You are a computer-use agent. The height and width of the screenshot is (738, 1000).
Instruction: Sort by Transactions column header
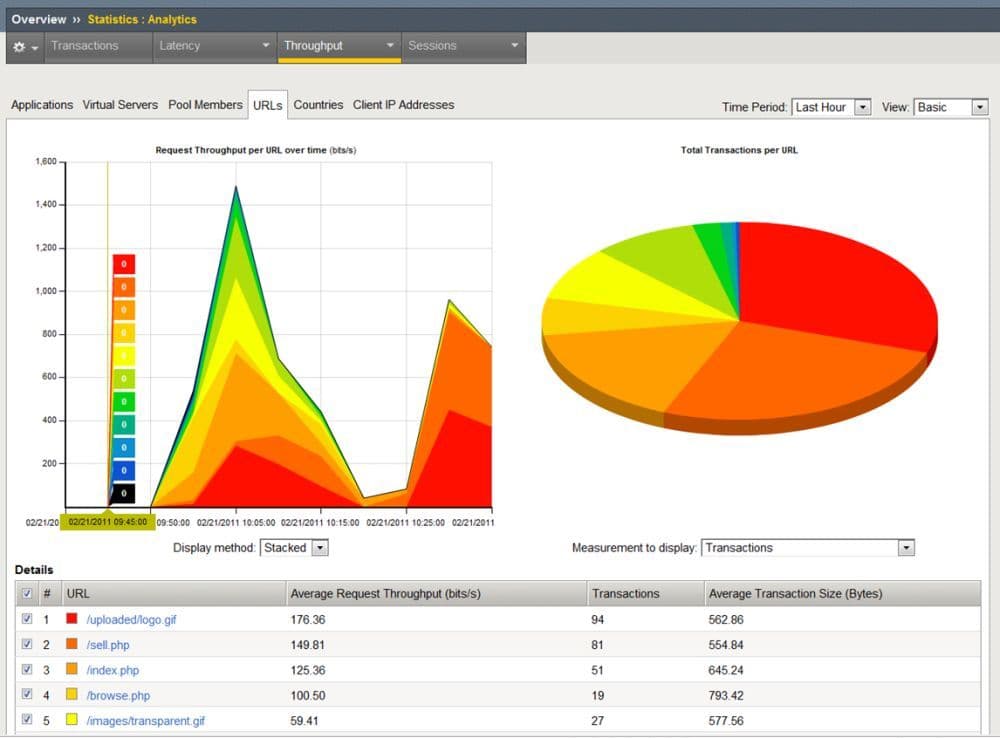(x=626, y=594)
